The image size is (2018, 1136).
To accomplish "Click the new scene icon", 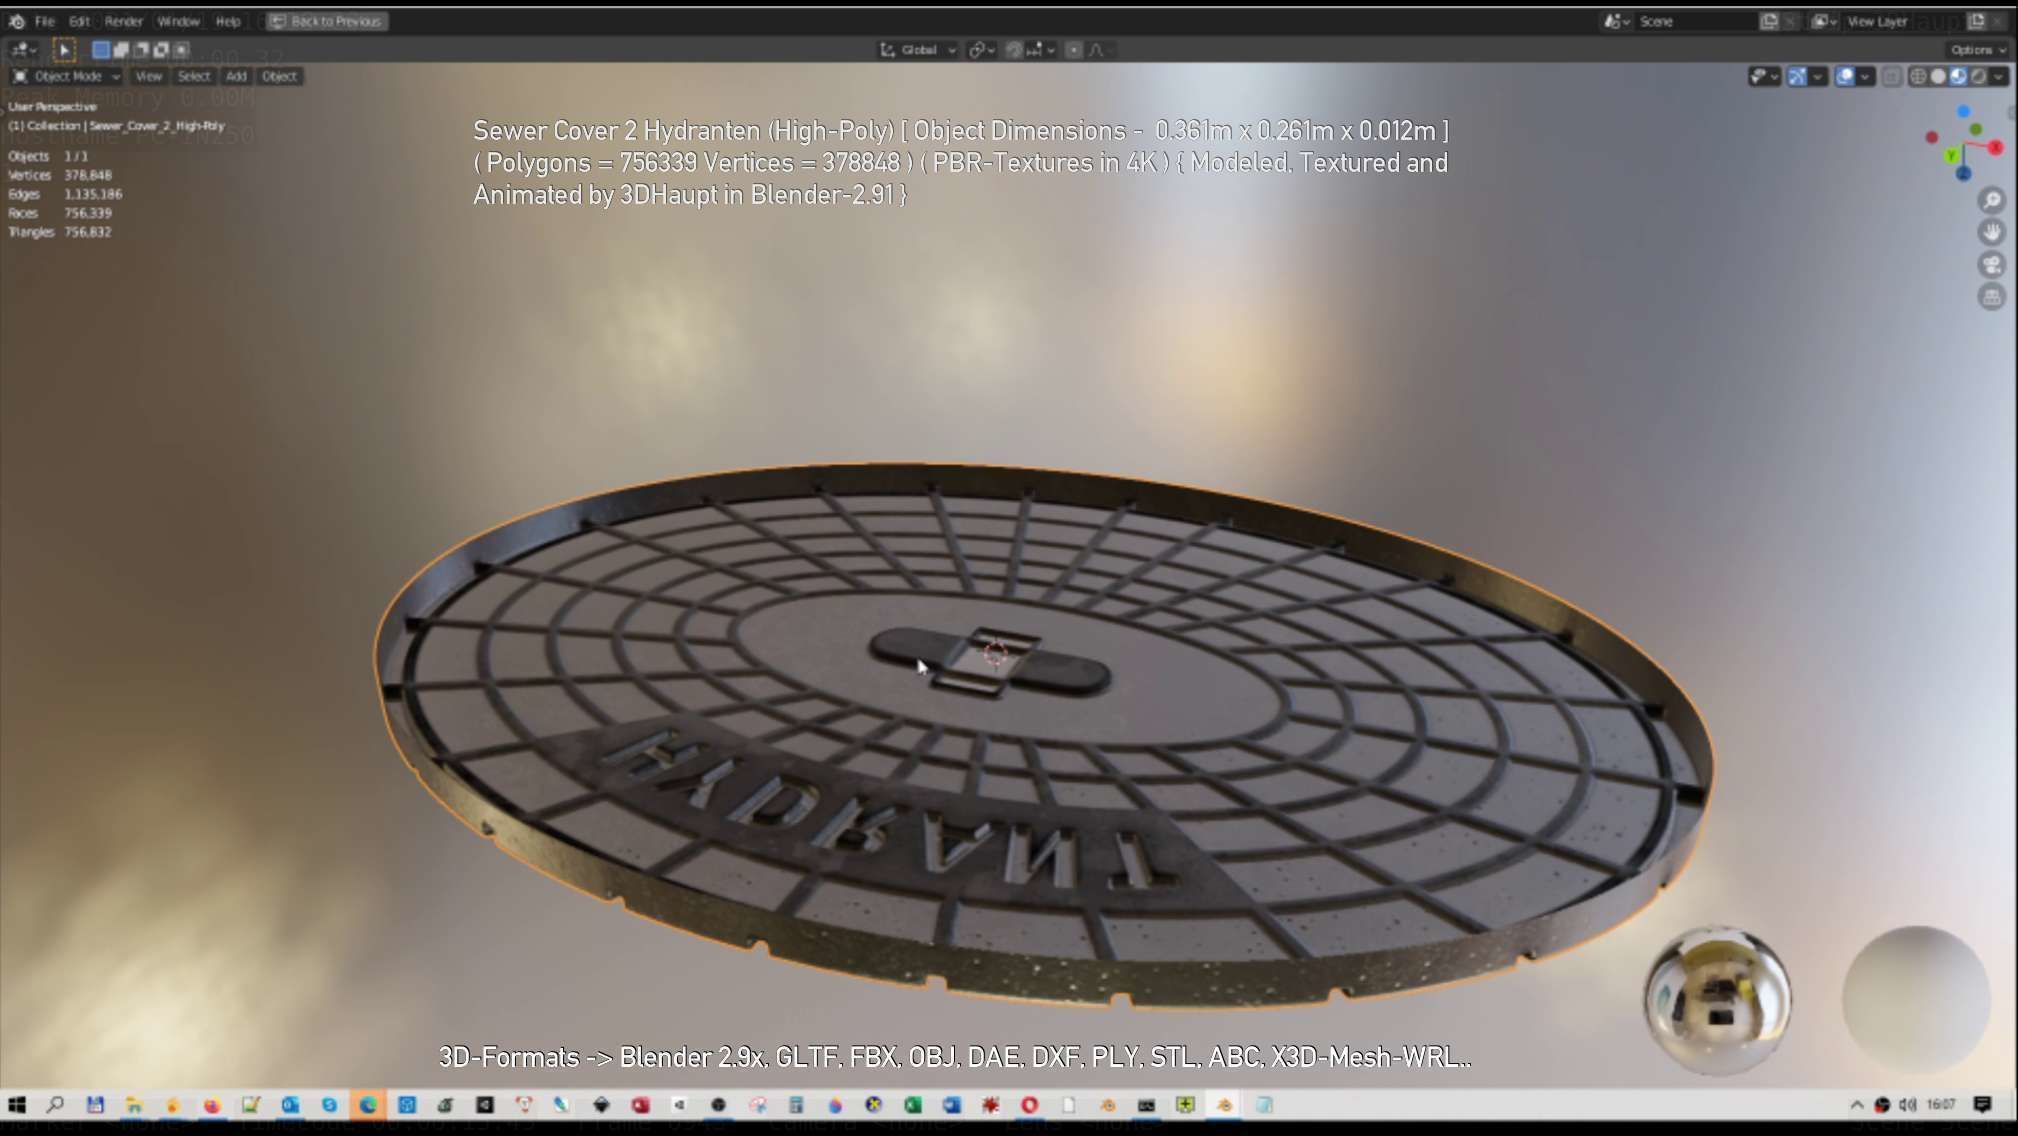I will coord(1769,21).
